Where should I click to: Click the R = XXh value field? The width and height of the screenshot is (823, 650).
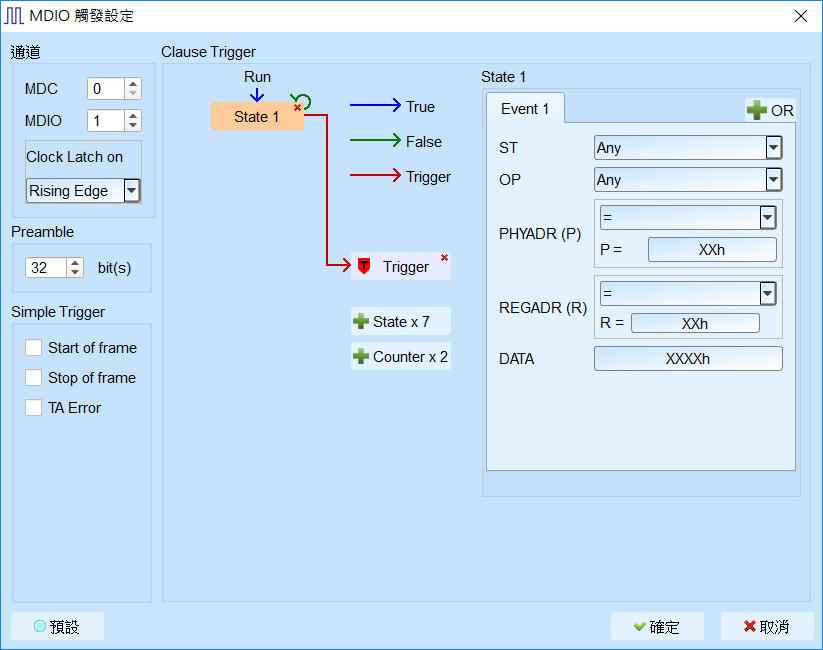point(695,323)
